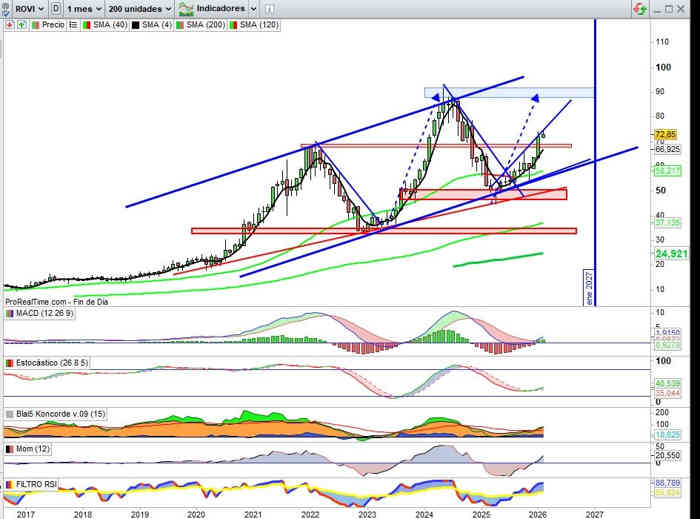Open the ROVI ticker symbol dropdown
Screen dimensions: 700x519
click(x=22, y=7)
